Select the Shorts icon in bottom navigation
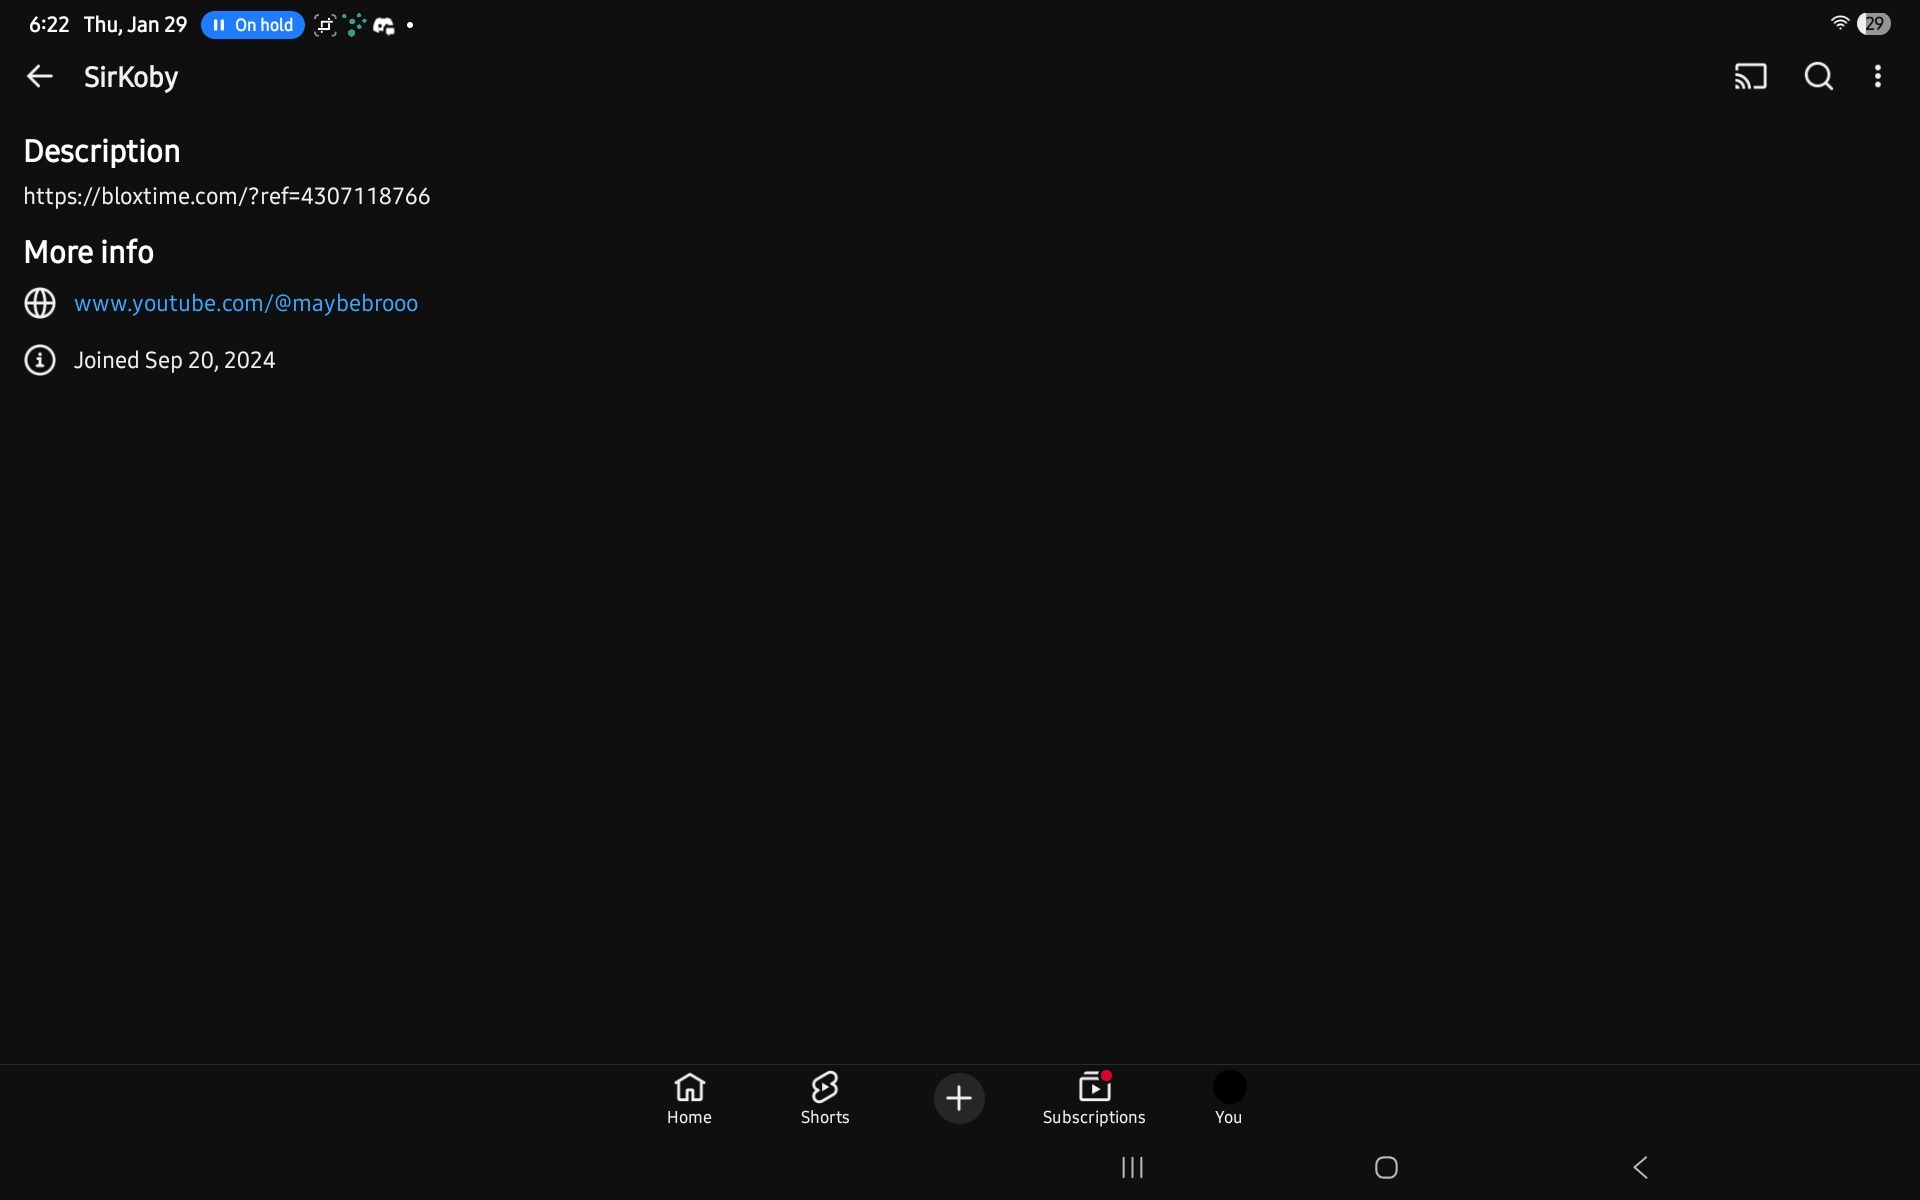The image size is (1920, 1200). coord(824,1098)
